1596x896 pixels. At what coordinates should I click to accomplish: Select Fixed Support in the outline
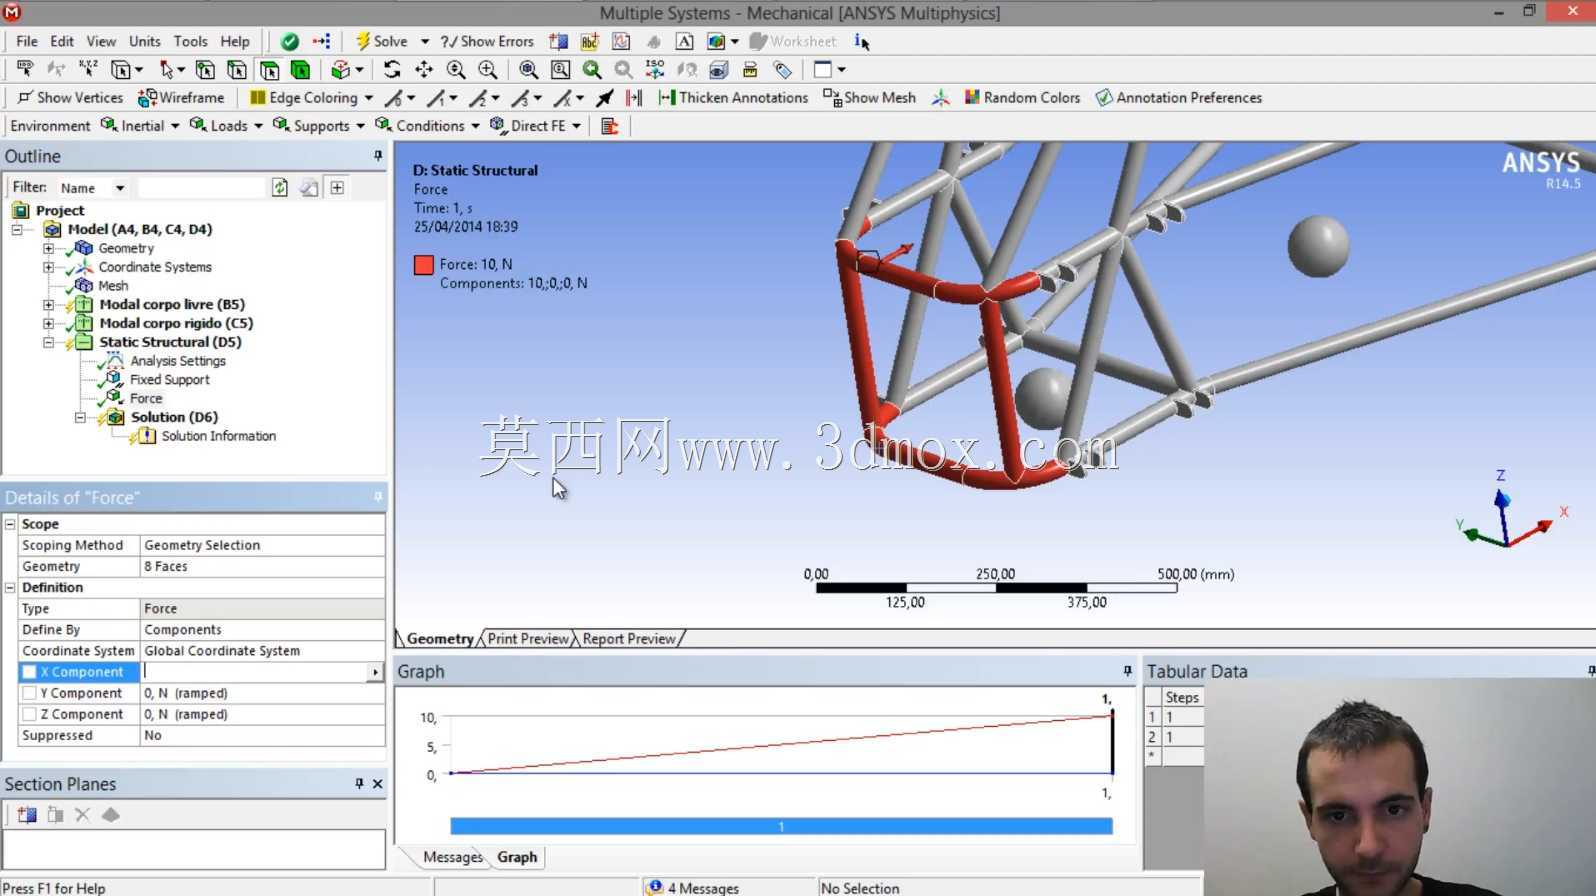tap(169, 380)
